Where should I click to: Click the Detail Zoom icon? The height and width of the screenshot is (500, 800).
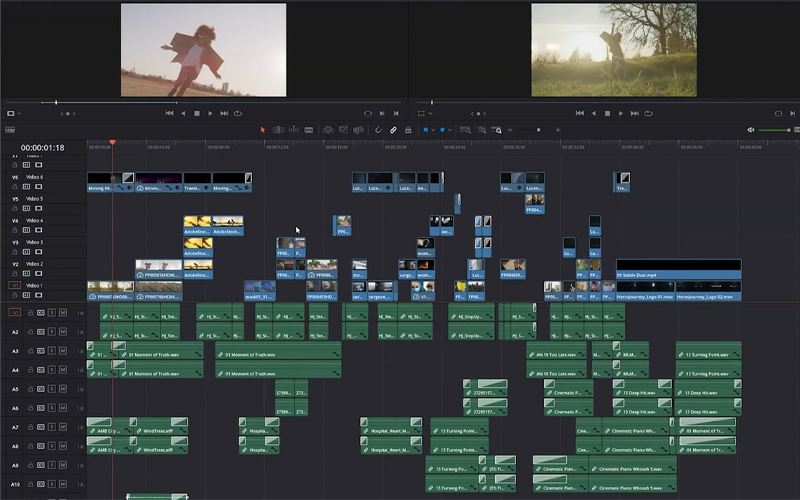click(x=482, y=130)
